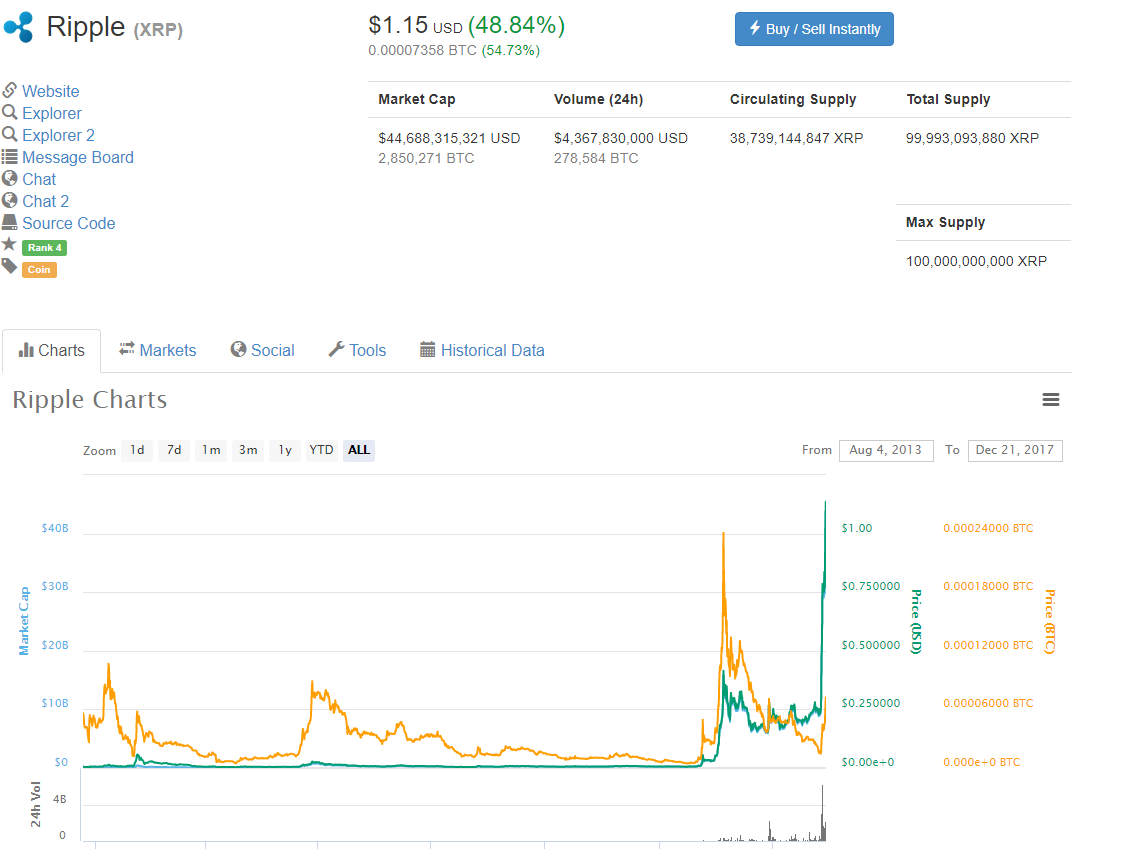Click the $4,367,830,000 USD volume value
1128x849 pixels.
[621, 138]
